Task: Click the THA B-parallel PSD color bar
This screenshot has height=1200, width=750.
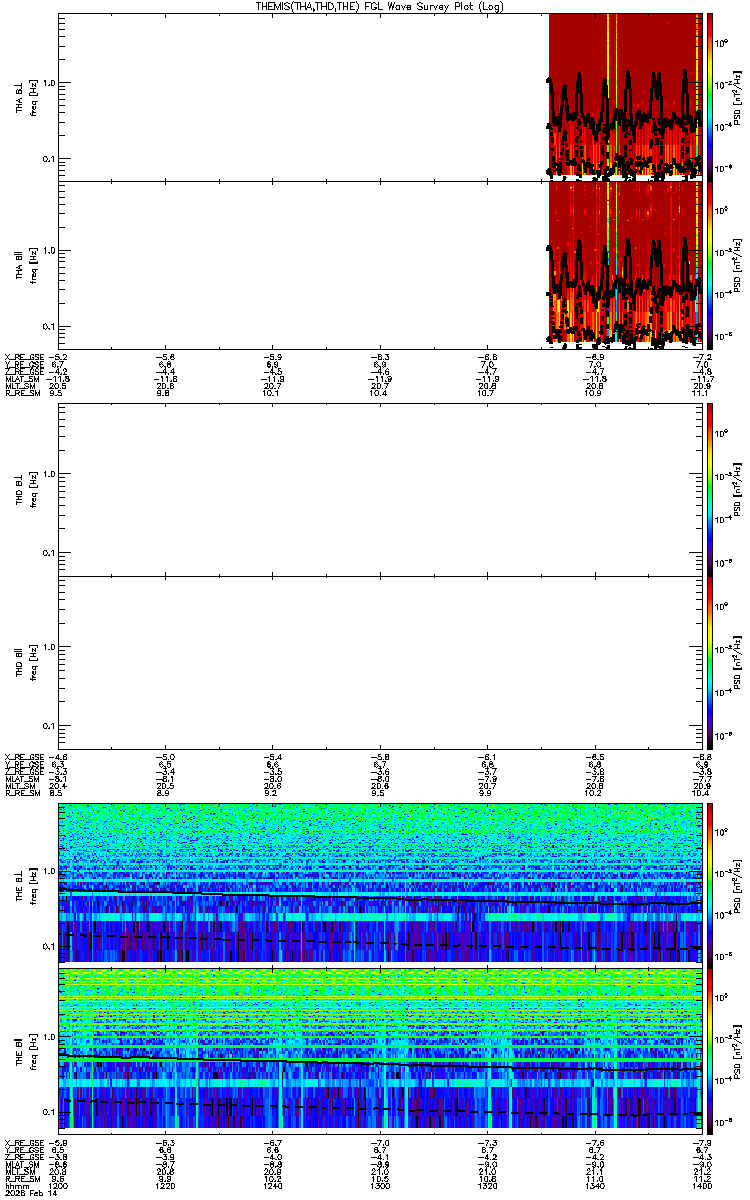Action: 710,266
